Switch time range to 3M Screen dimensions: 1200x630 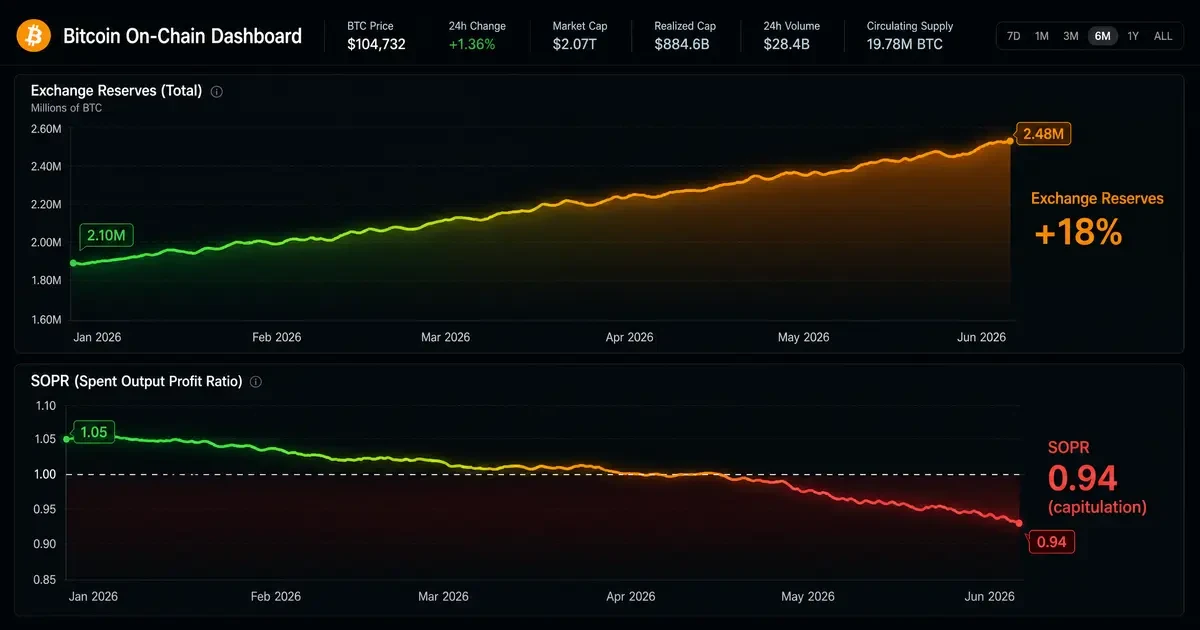(1071, 36)
